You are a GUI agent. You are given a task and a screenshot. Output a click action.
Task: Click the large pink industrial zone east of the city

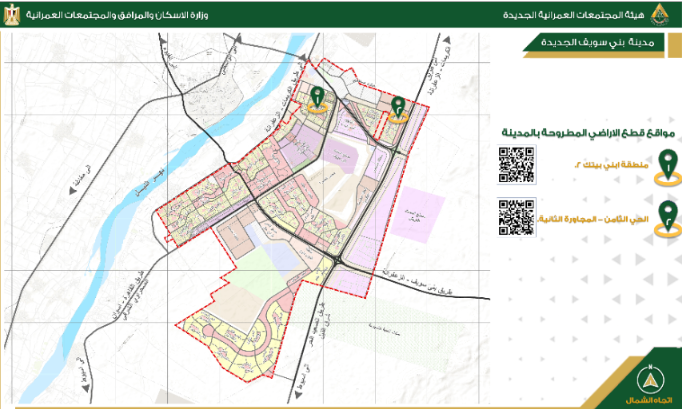(417, 214)
